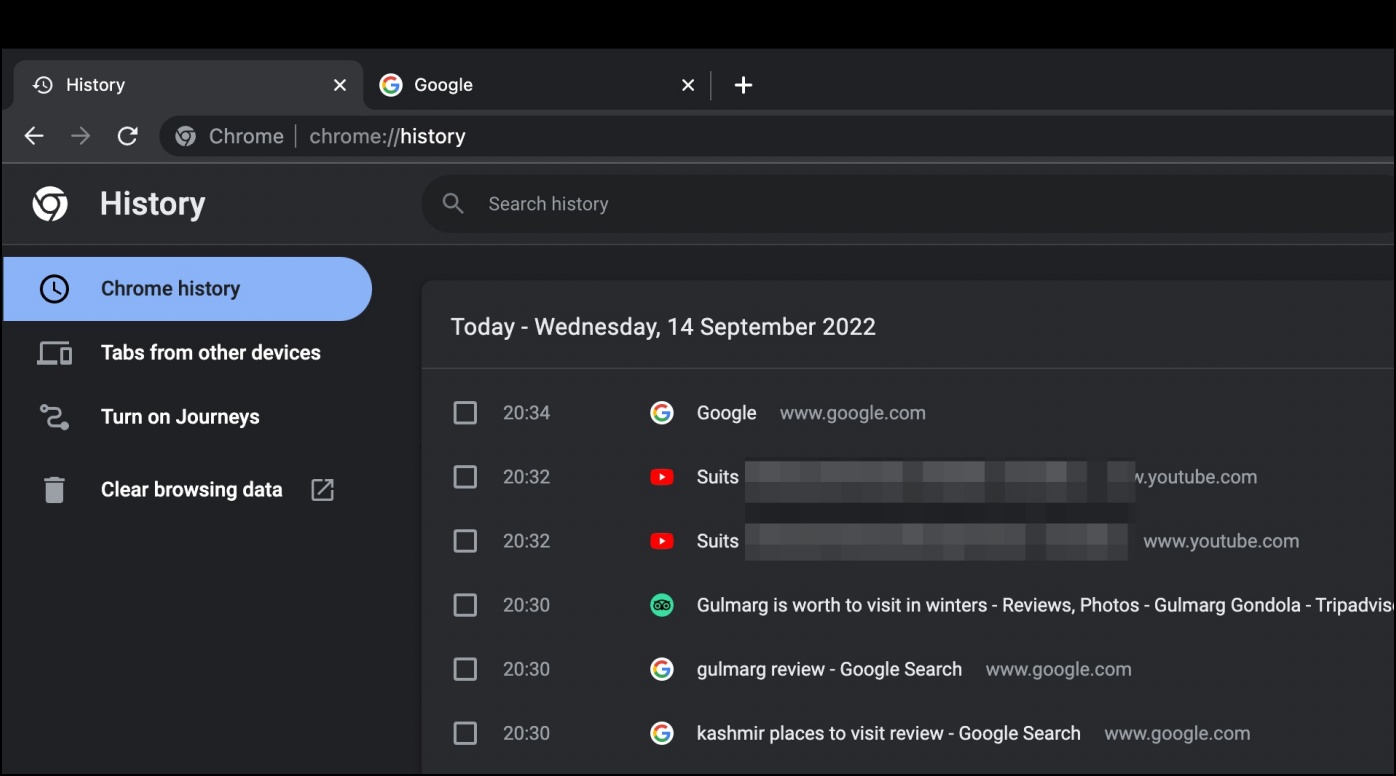Click the History page title text

(x=152, y=204)
